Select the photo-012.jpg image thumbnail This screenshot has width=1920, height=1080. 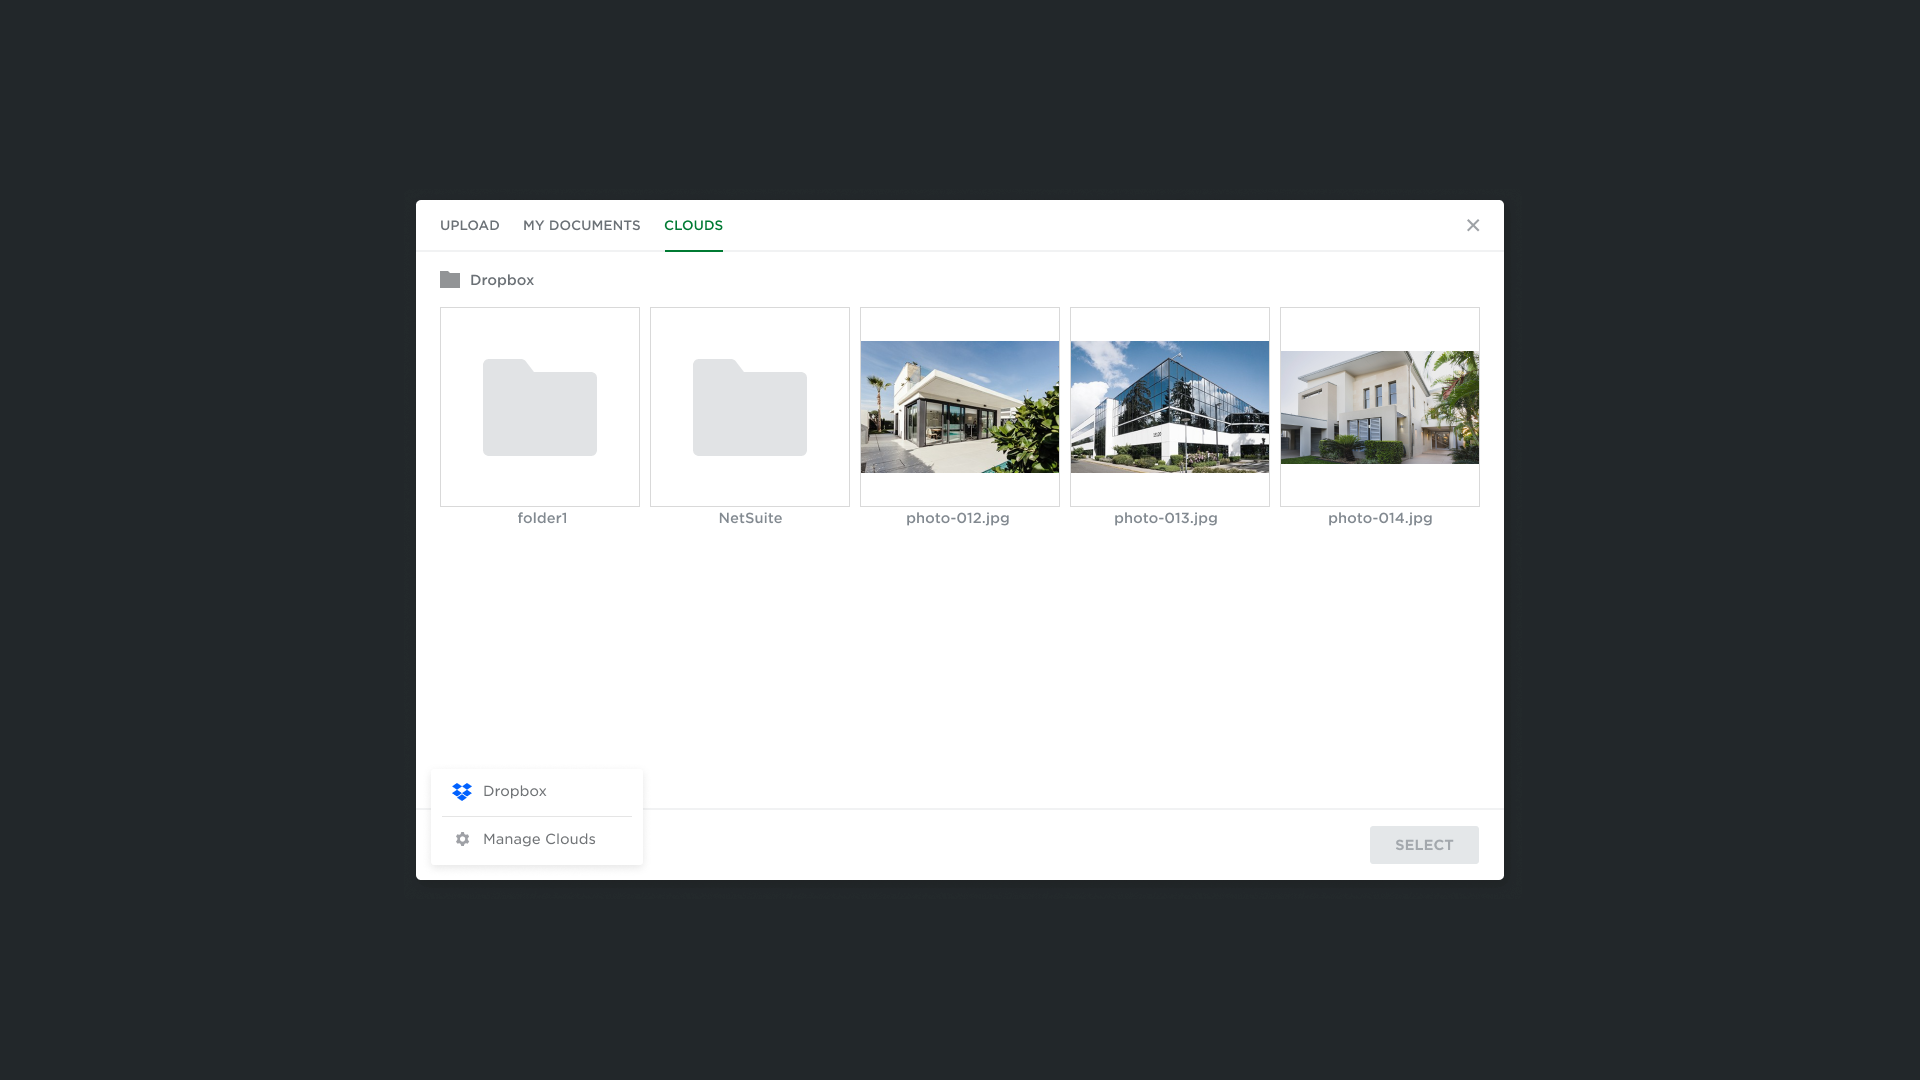pyautogui.click(x=960, y=407)
